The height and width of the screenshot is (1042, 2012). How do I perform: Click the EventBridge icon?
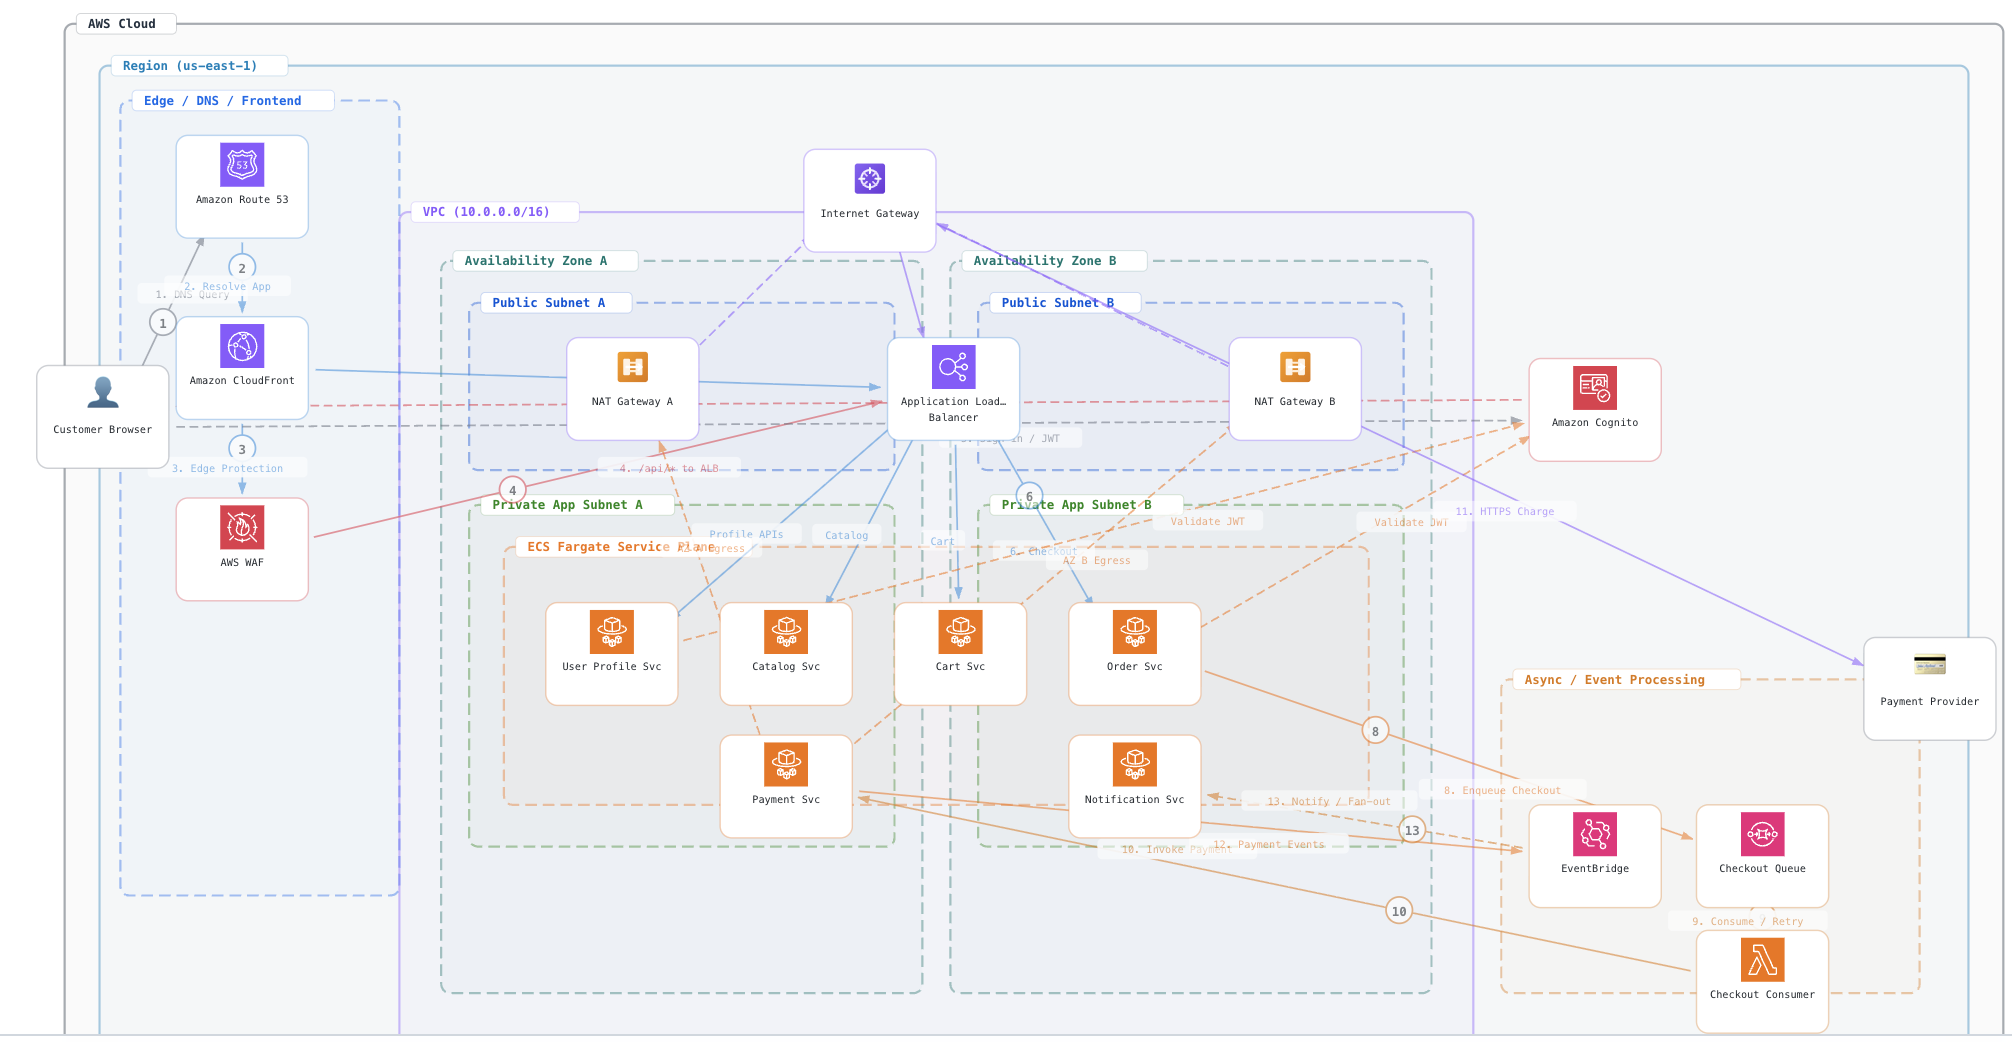tap(1595, 834)
